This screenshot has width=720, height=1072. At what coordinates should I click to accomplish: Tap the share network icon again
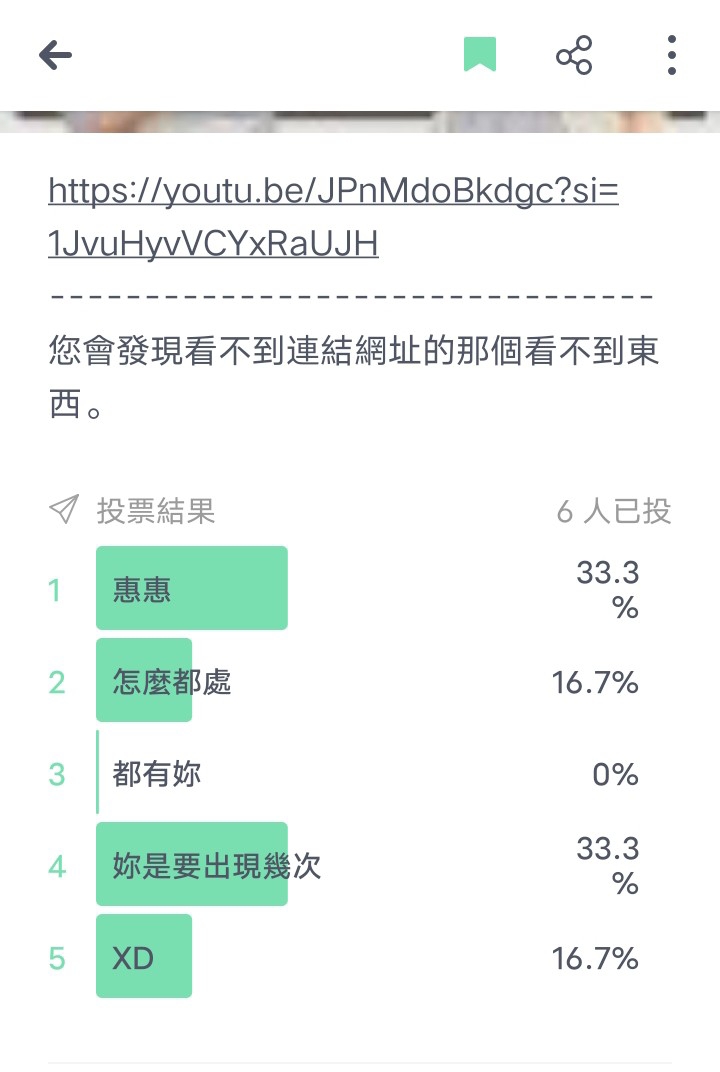[574, 56]
